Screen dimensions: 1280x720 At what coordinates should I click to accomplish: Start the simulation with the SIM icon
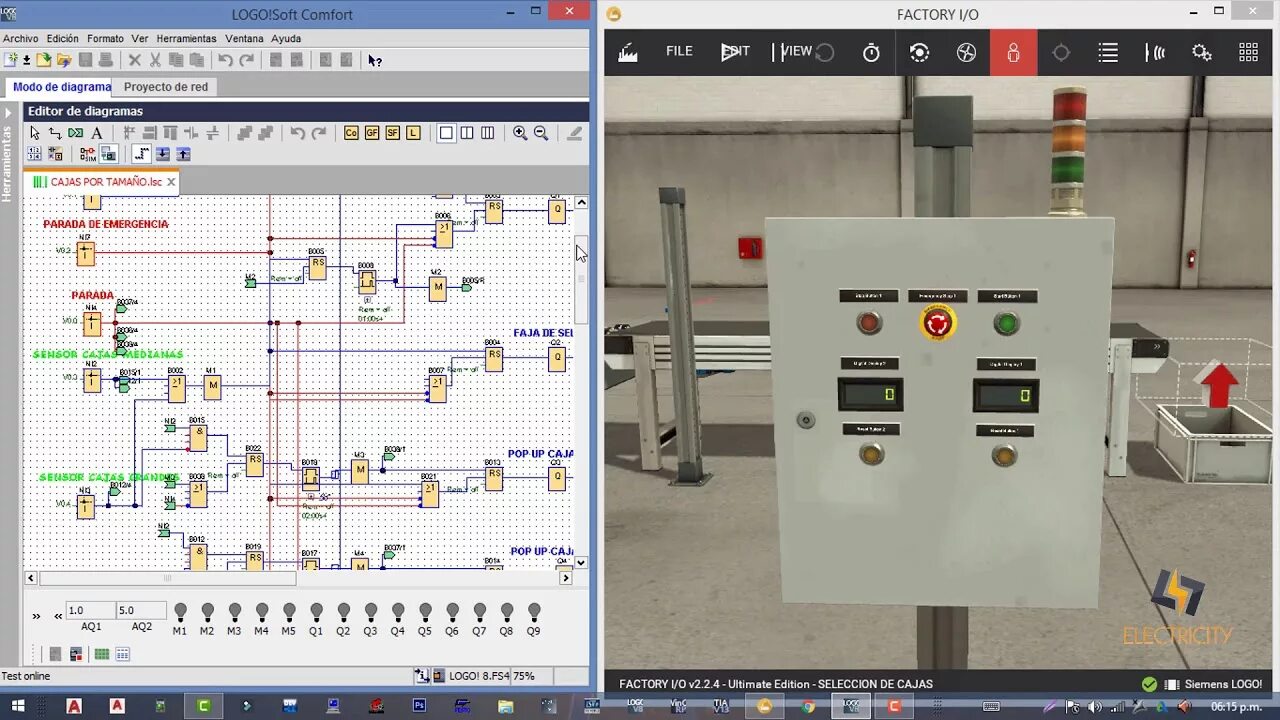point(88,154)
